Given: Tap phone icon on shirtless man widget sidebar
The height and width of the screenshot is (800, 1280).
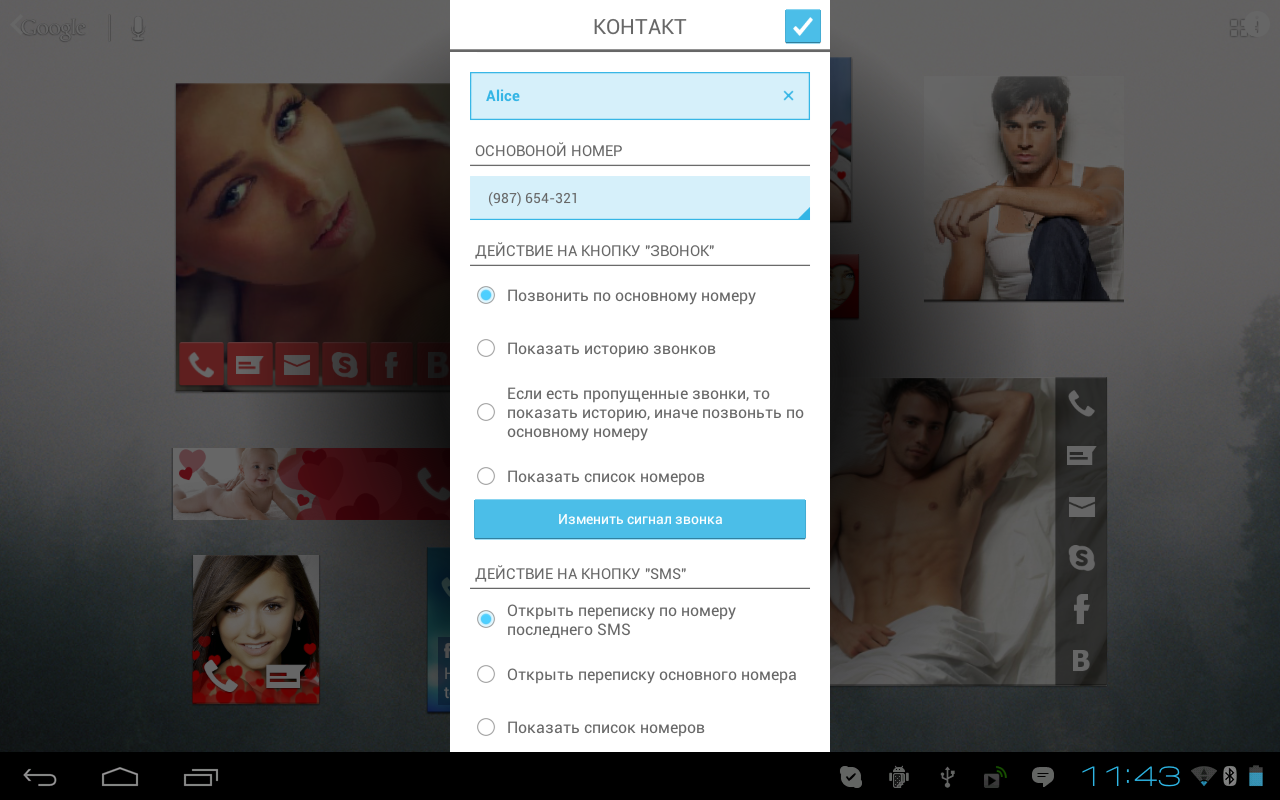Looking at the screenshot, I should pyautogui.click(x=1081, y=403).
